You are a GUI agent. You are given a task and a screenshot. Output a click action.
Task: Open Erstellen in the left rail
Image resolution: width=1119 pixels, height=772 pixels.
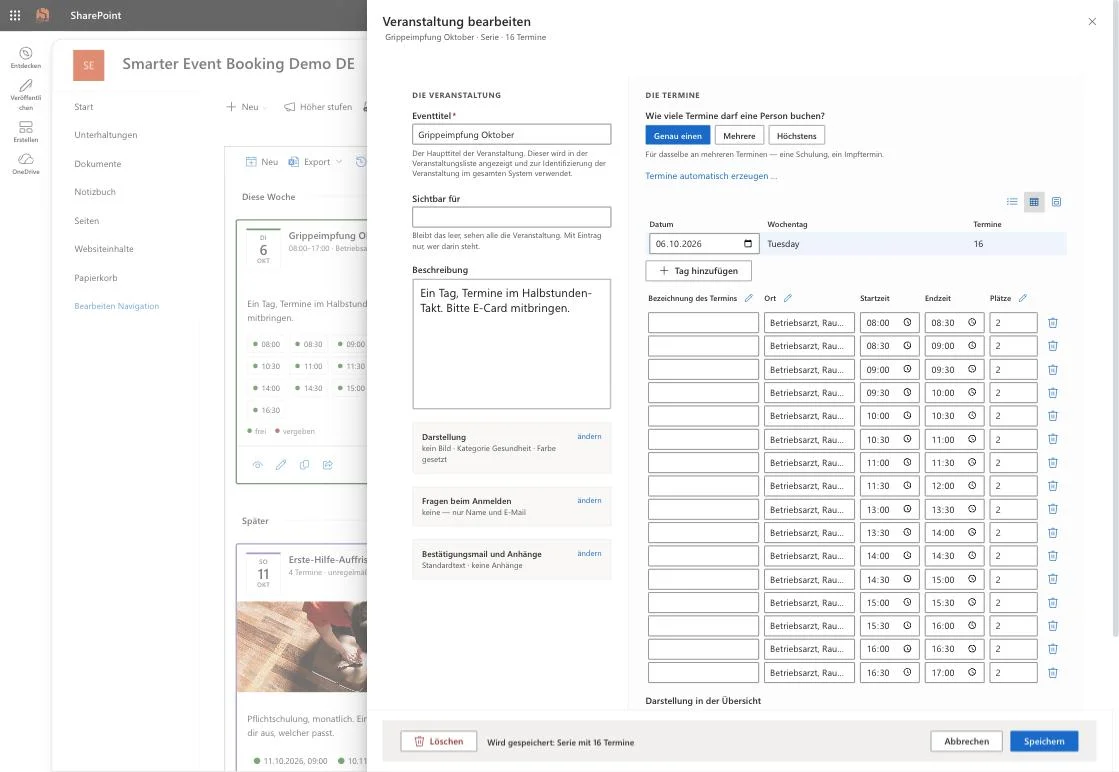(x=26, y=131)
